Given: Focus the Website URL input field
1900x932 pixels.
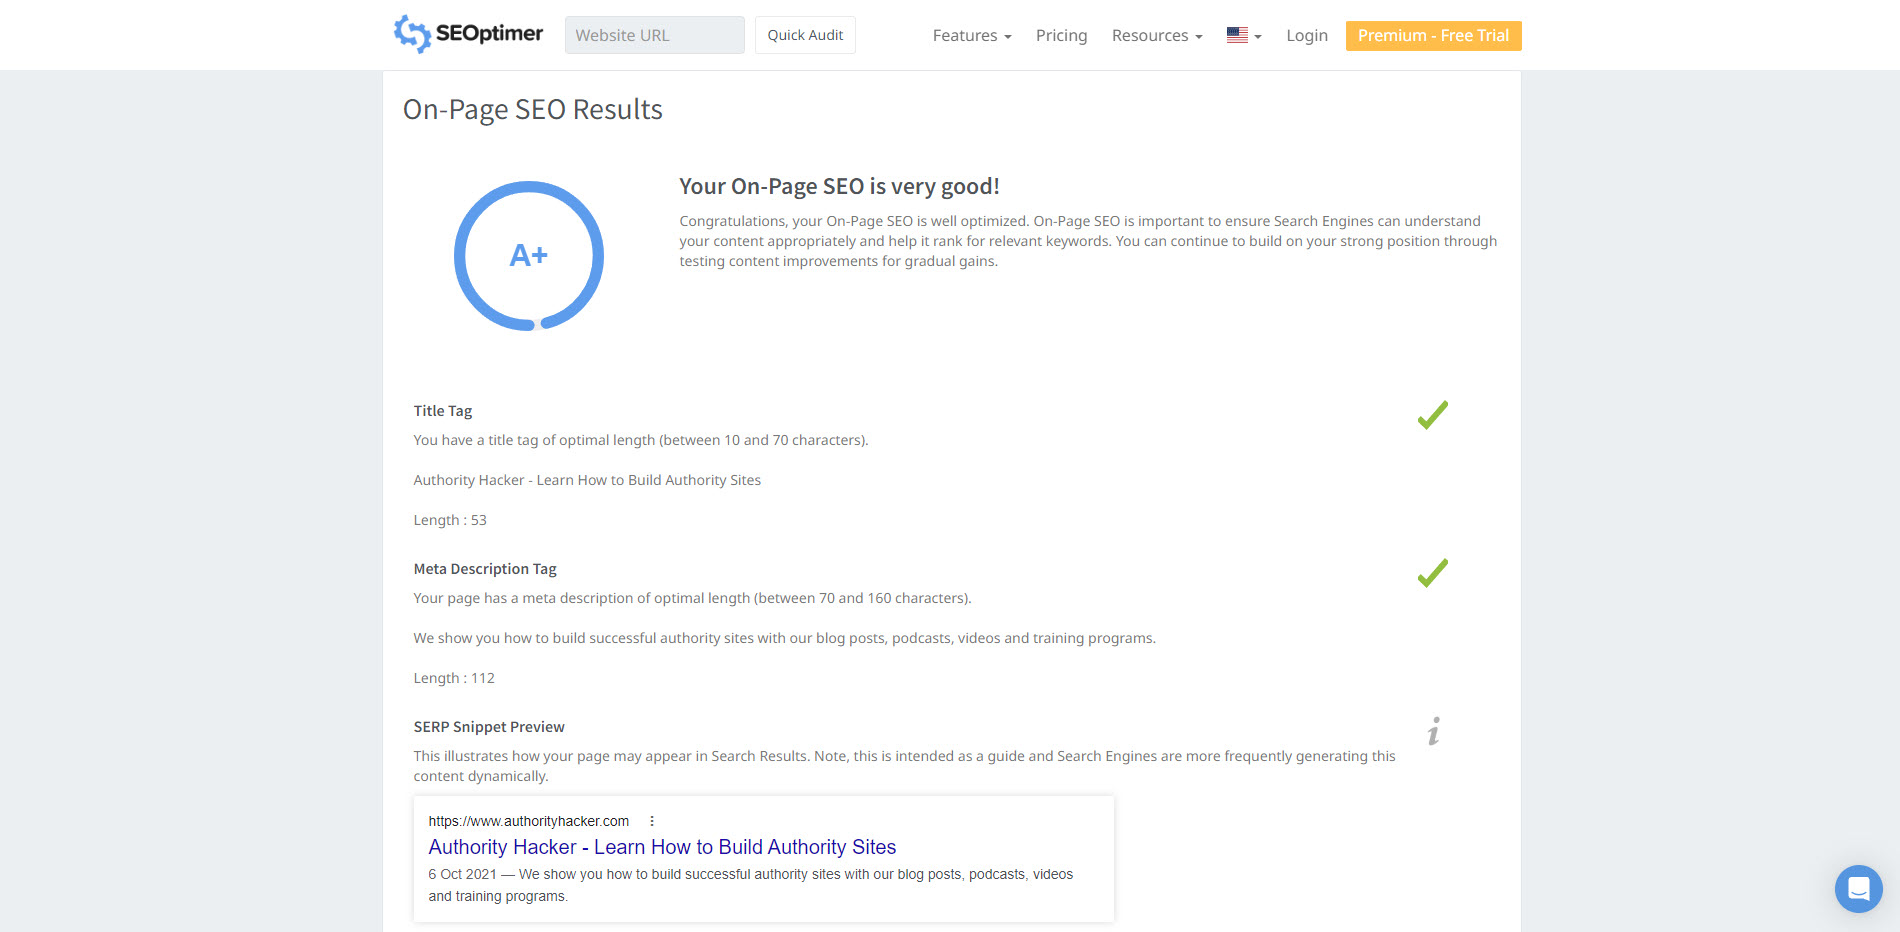Looking at the screenshot, I should tap(655, 35).
